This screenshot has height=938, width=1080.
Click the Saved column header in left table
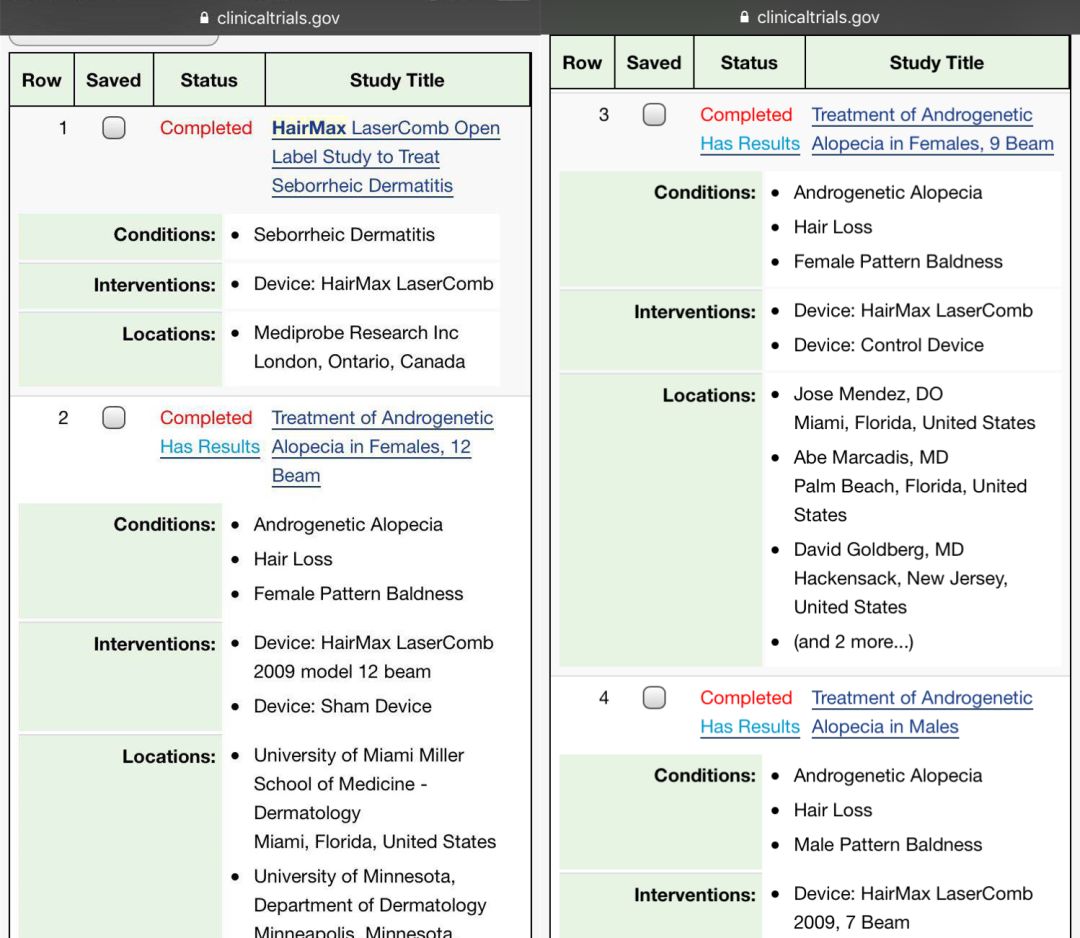click(114, 80)
